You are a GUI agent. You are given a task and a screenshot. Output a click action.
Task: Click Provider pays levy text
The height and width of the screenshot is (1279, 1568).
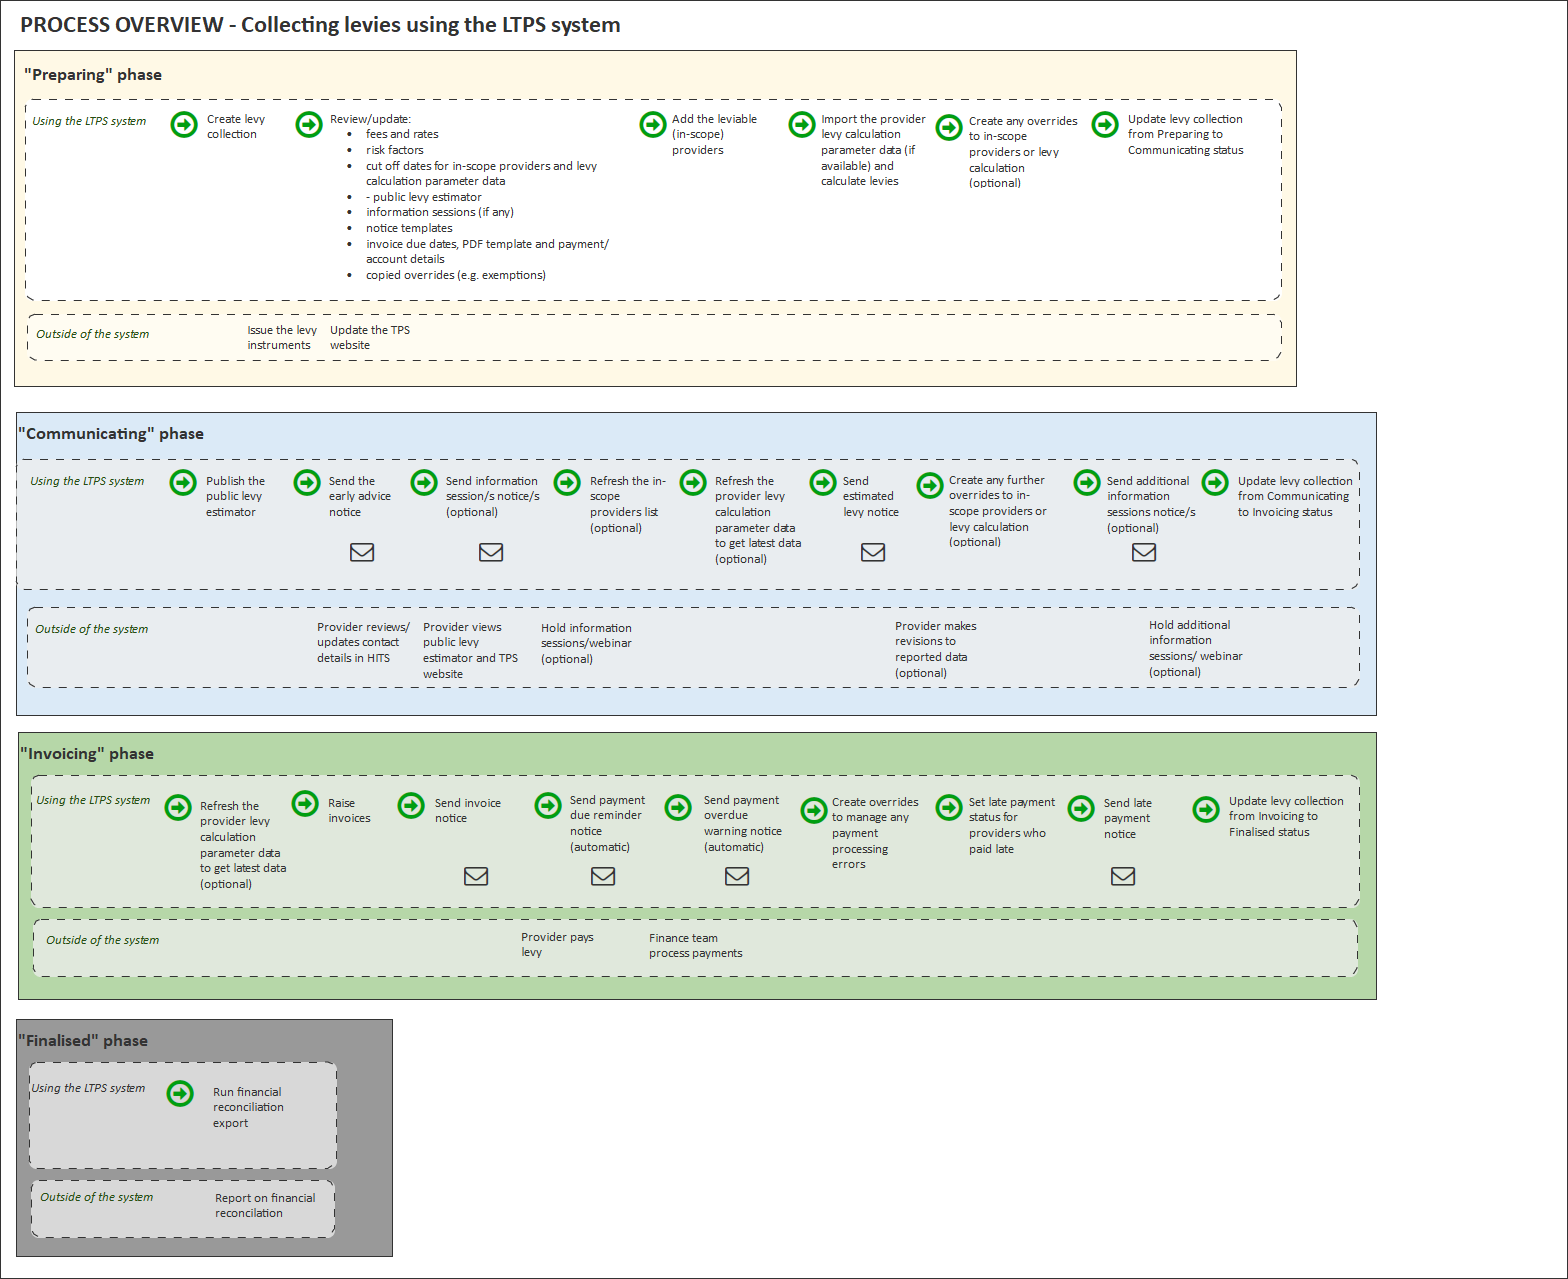557,945
